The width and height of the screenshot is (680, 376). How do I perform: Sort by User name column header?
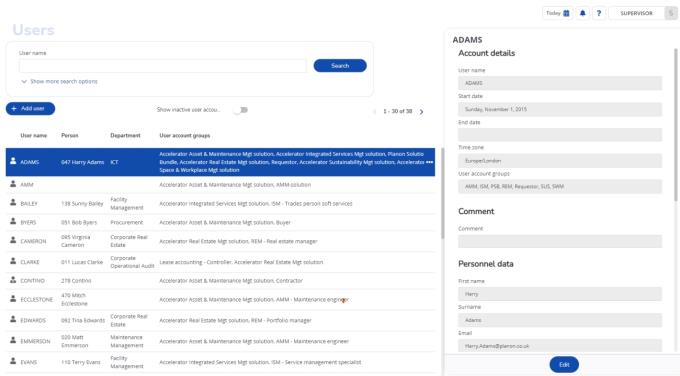pyautogui.click(x=33, y=135)
